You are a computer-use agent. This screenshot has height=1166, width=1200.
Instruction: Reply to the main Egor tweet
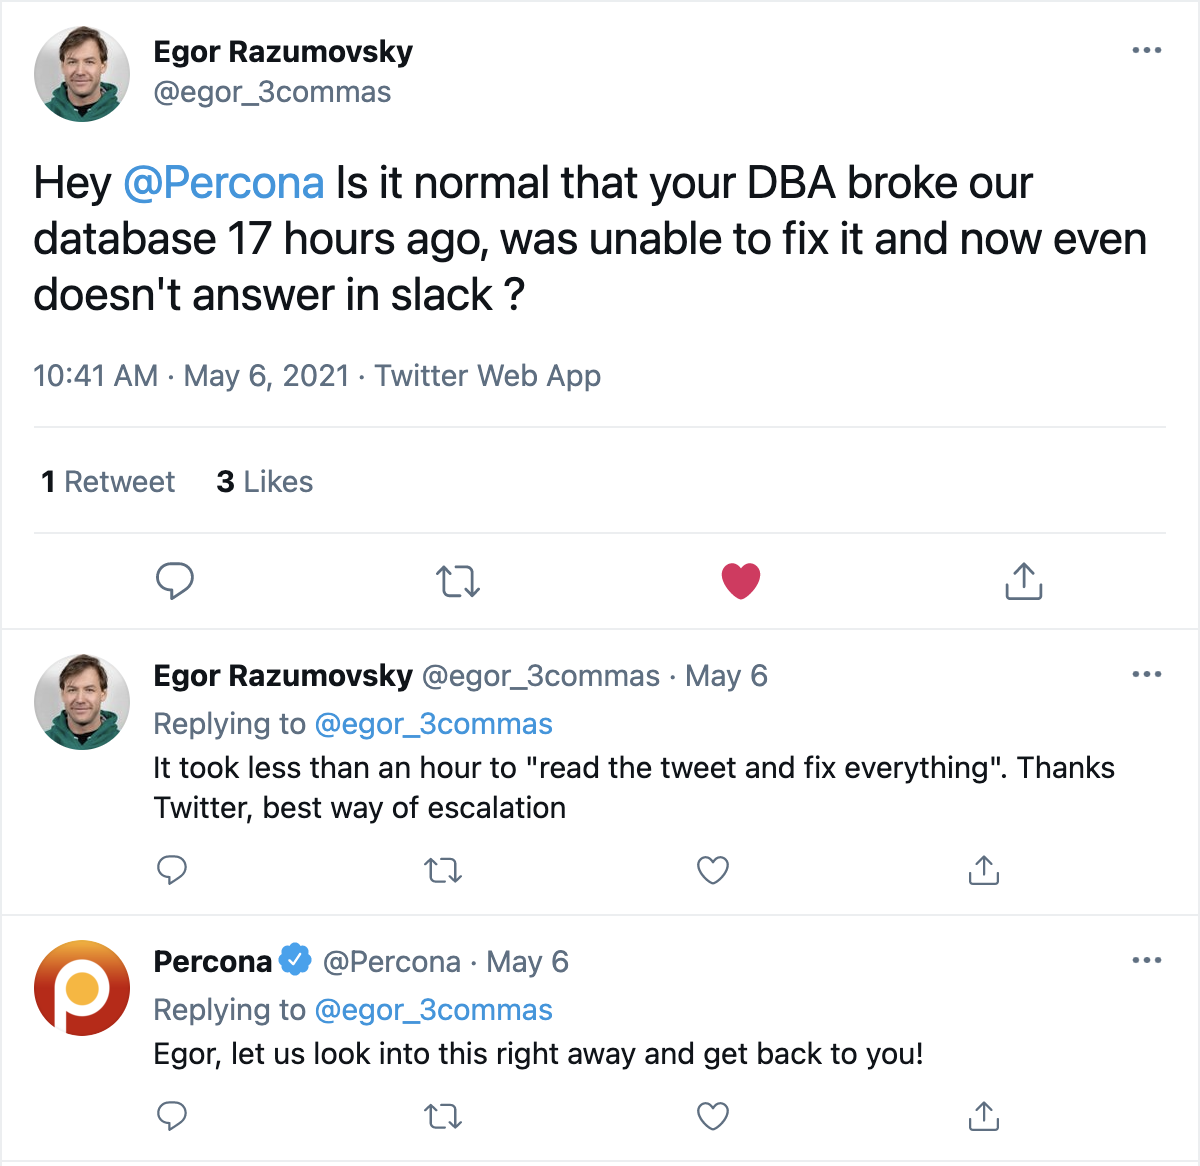point(175,580)
